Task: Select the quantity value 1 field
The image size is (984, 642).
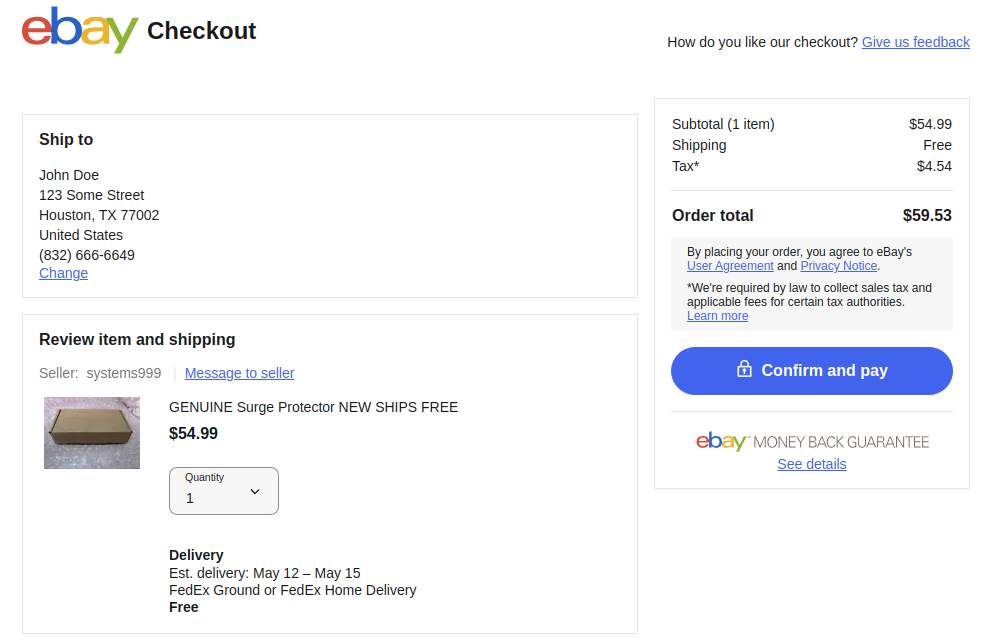Action: 223,491
